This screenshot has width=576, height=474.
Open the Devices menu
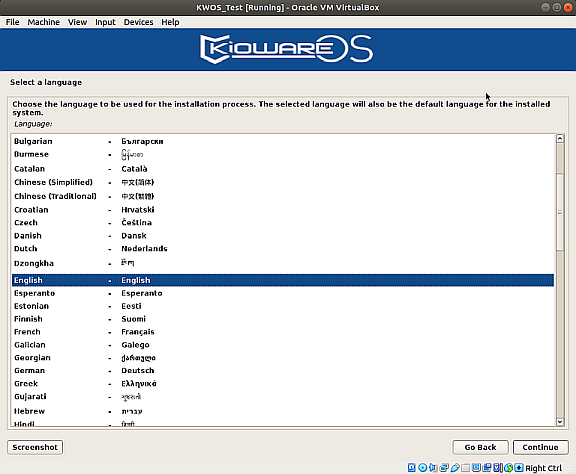[x=138, y=22]
